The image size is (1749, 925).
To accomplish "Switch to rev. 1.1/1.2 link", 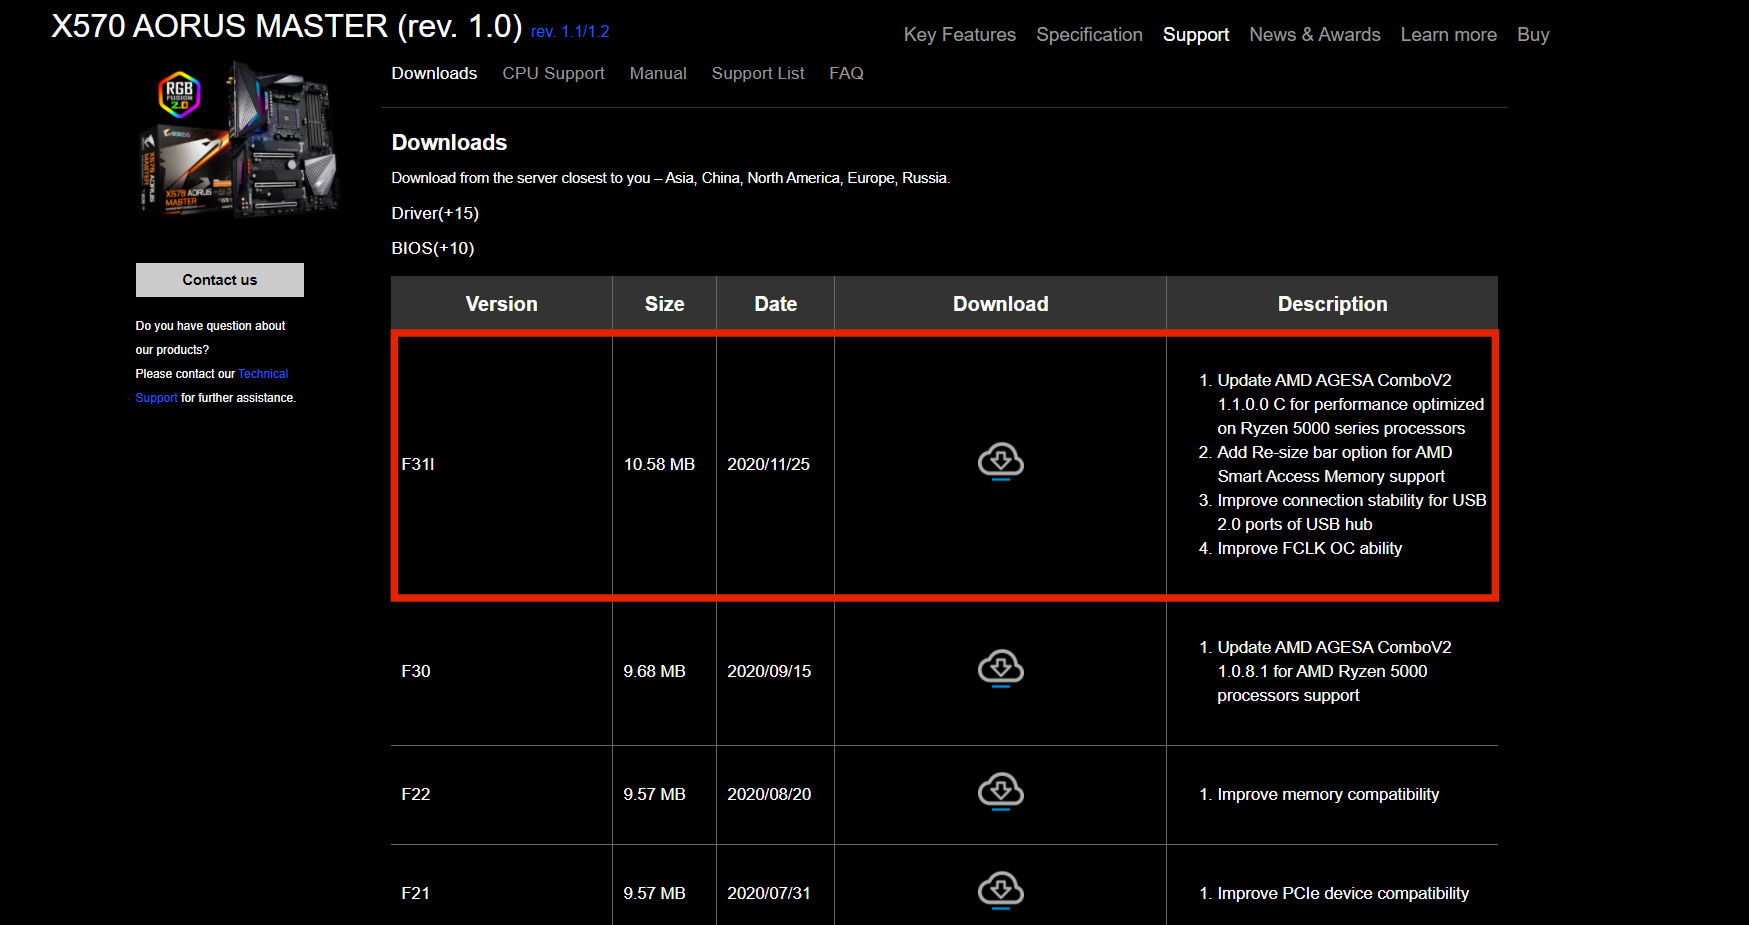I will coord(570,32).
